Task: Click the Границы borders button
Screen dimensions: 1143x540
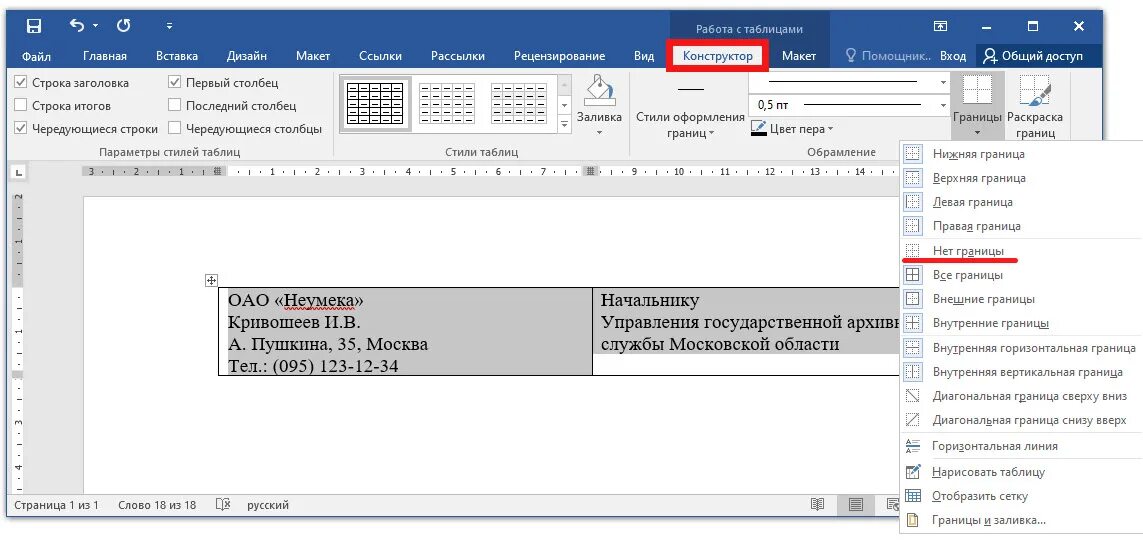Action: point(978,106)
